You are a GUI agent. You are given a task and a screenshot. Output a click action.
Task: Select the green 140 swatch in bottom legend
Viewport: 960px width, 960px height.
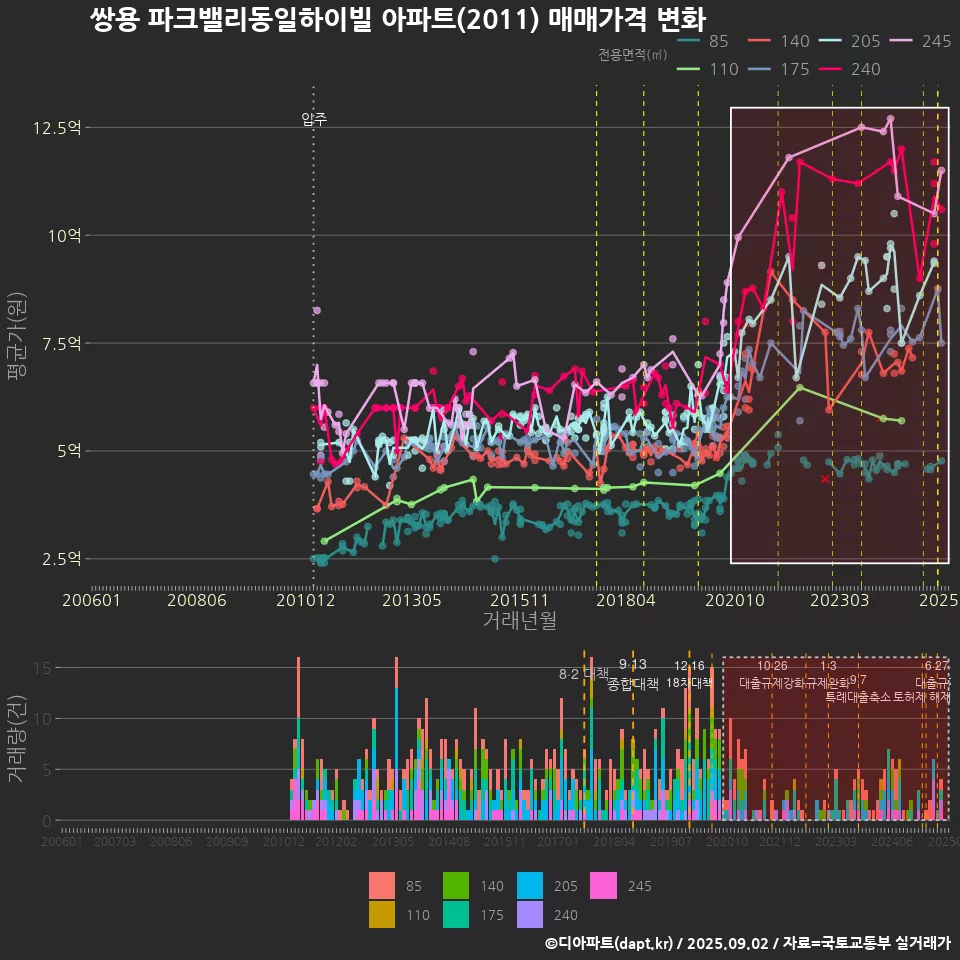click(x=456, y=885)
